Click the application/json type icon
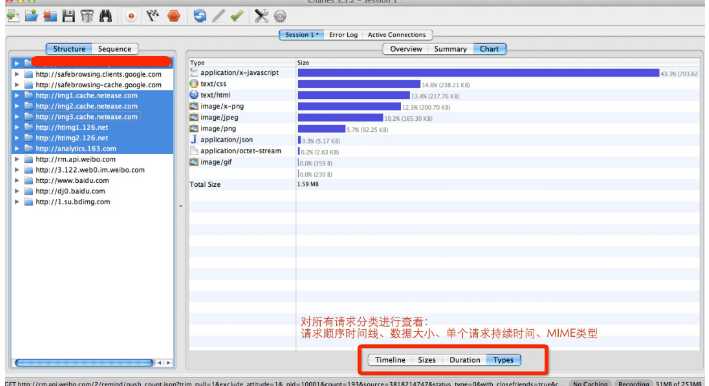 coord(194,140)
